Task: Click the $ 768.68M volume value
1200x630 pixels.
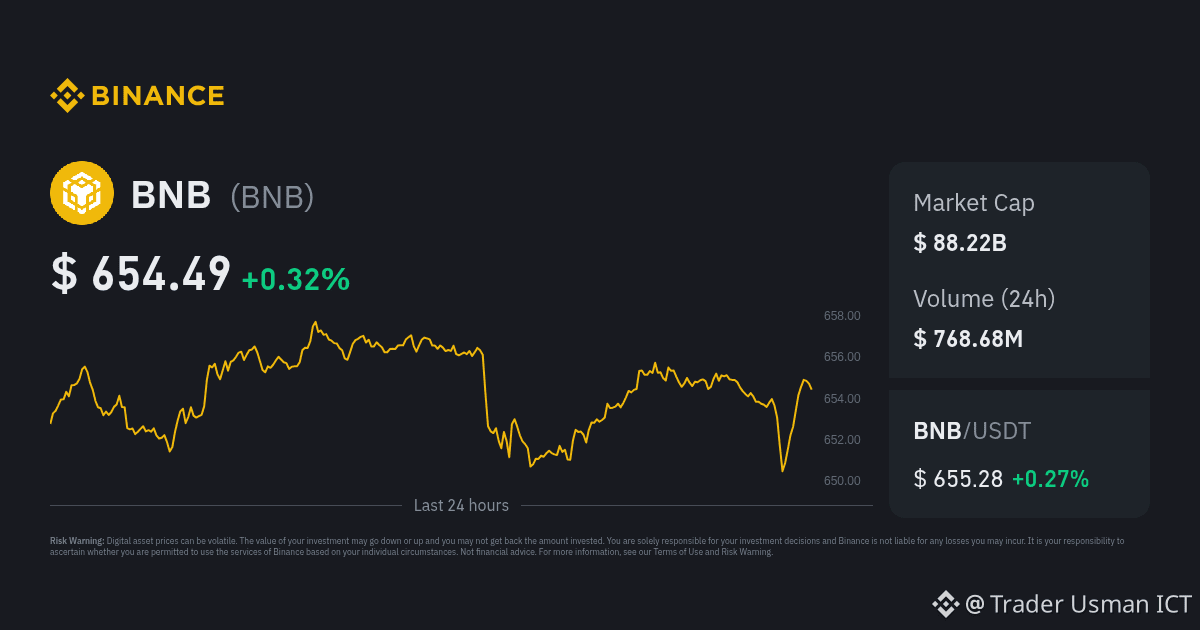Action: (968, 338)
